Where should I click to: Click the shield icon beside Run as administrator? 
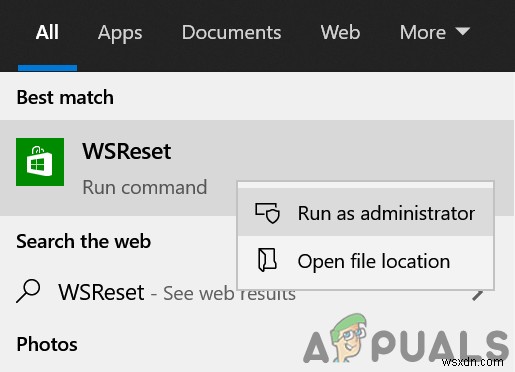click(267, 213)
